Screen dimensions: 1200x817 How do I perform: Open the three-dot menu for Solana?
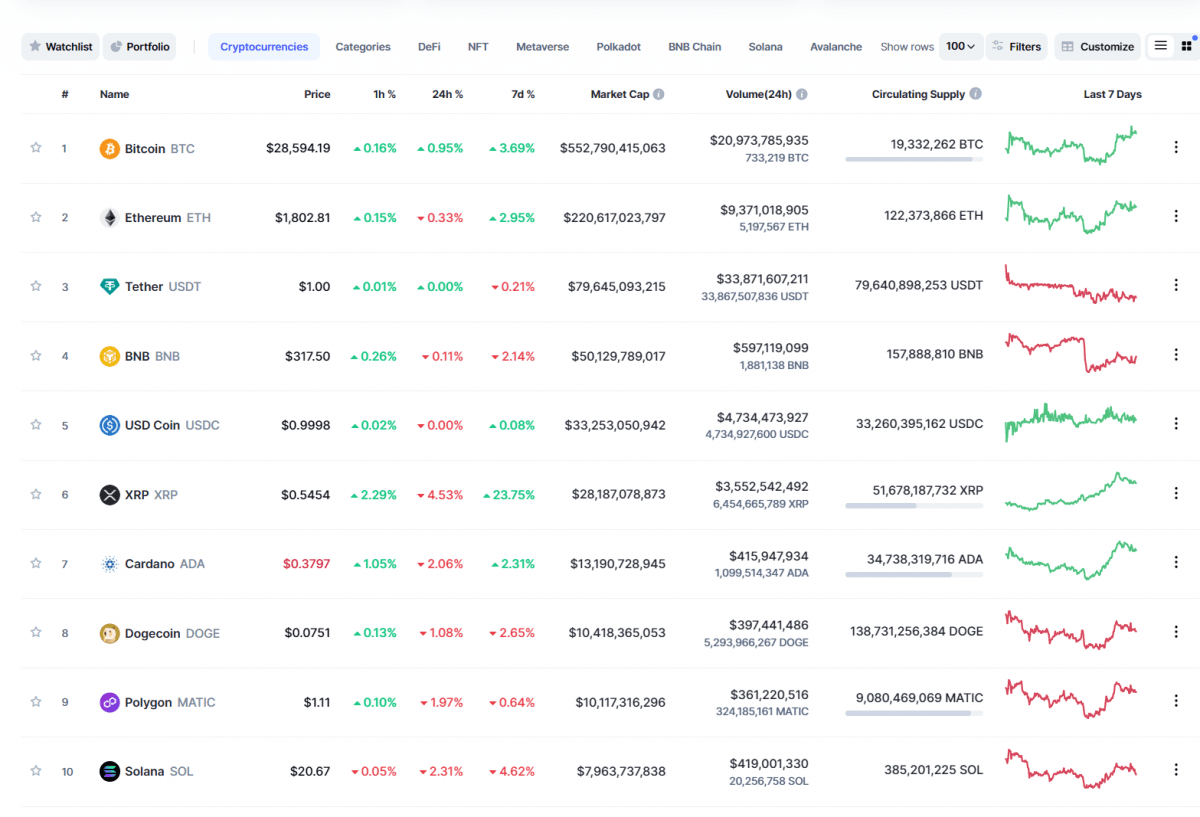click(1176, 769)
